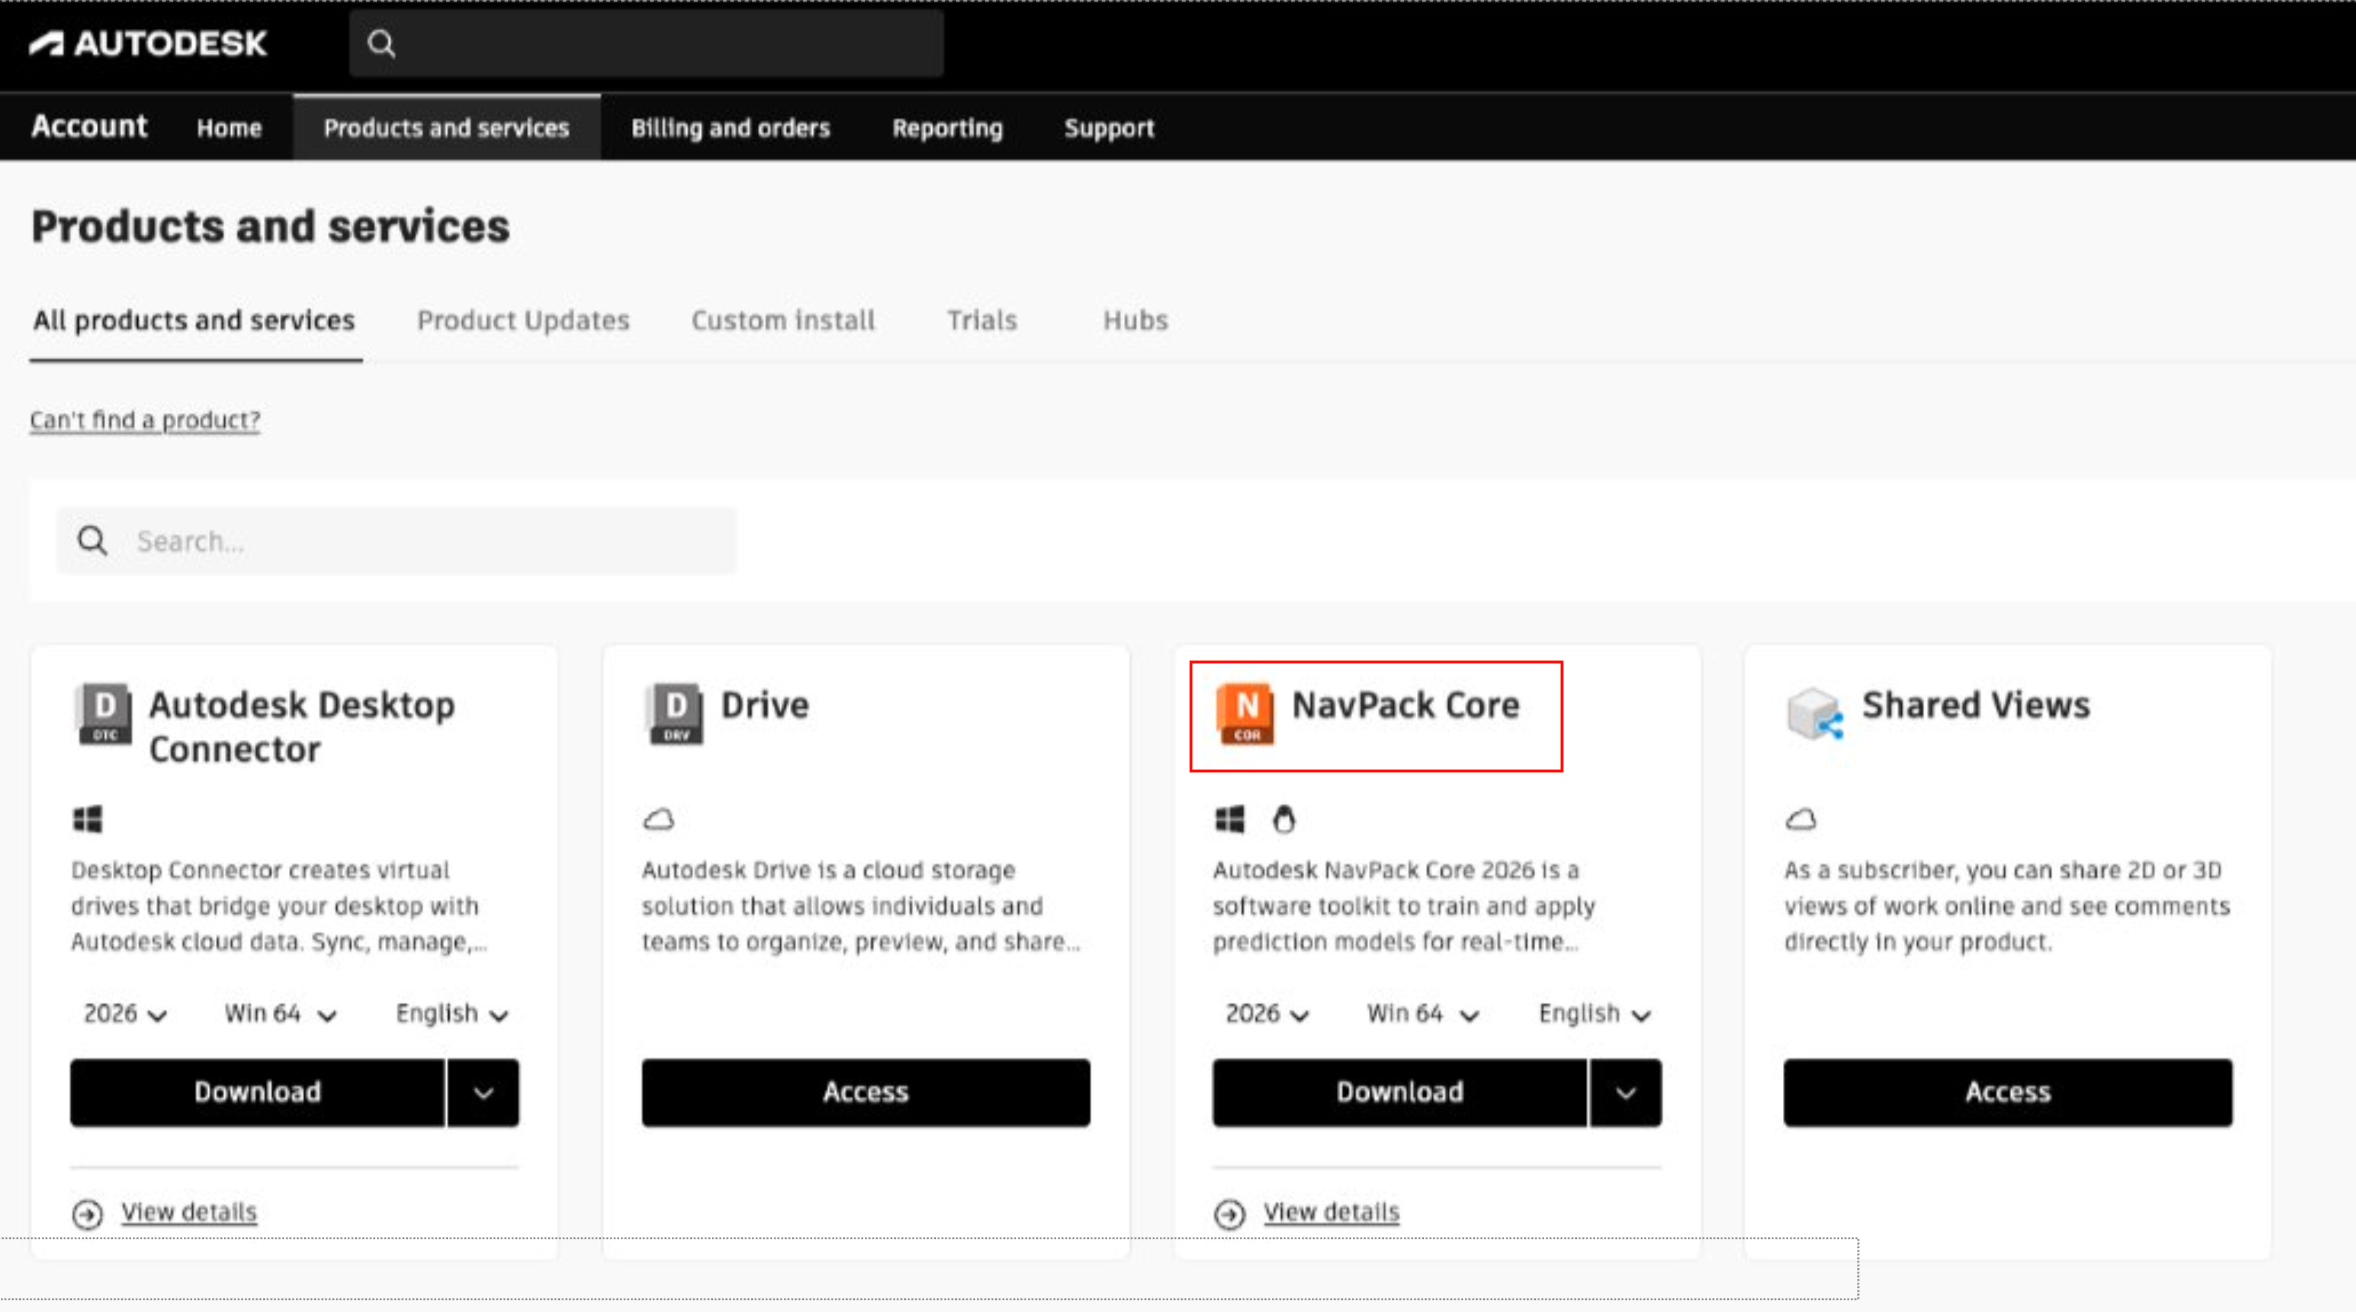Click Windows platform icon on Desktop Connector card
The width and height of the screenshot is (2356, 1312).
point(88,819)
